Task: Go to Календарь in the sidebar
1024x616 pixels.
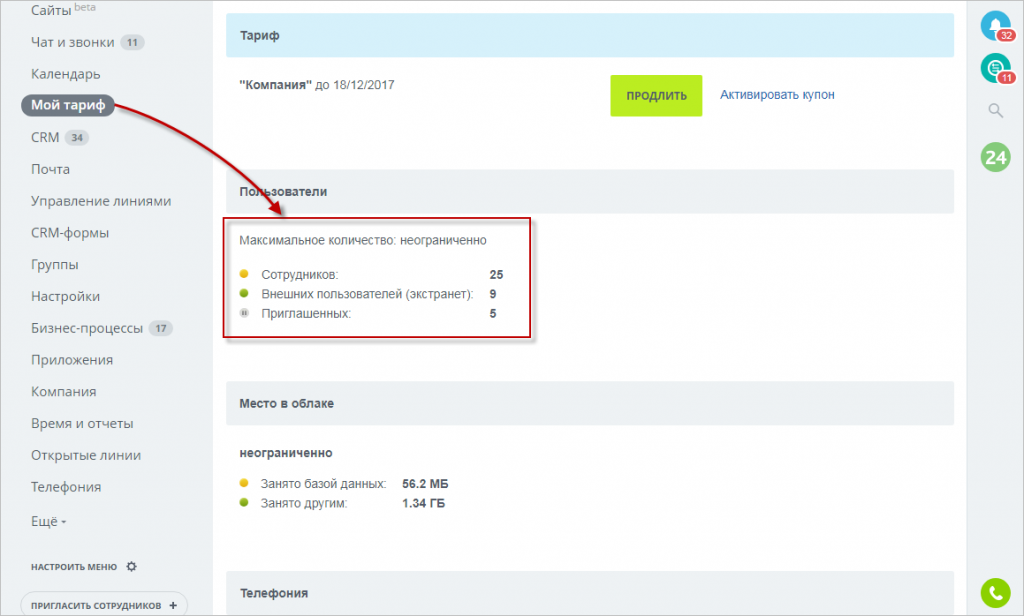Action: (65, 74)
